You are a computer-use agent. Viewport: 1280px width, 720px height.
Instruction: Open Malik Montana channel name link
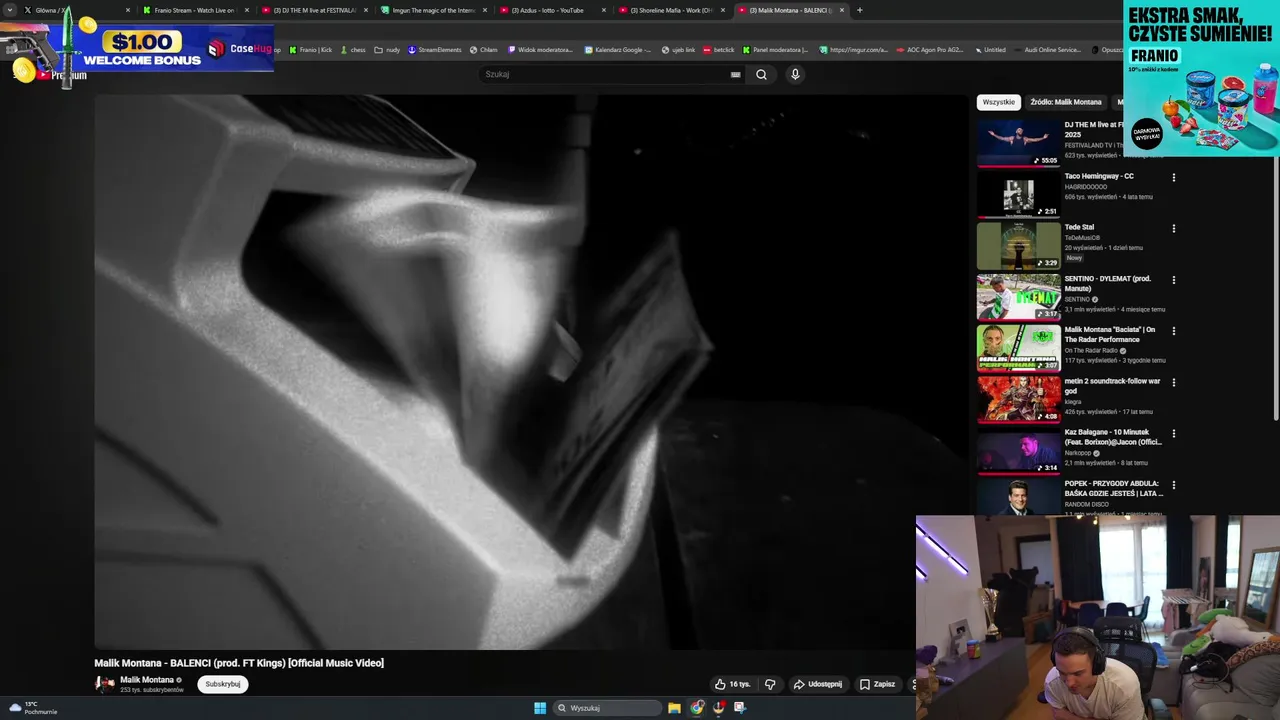[x=147, y=680]
